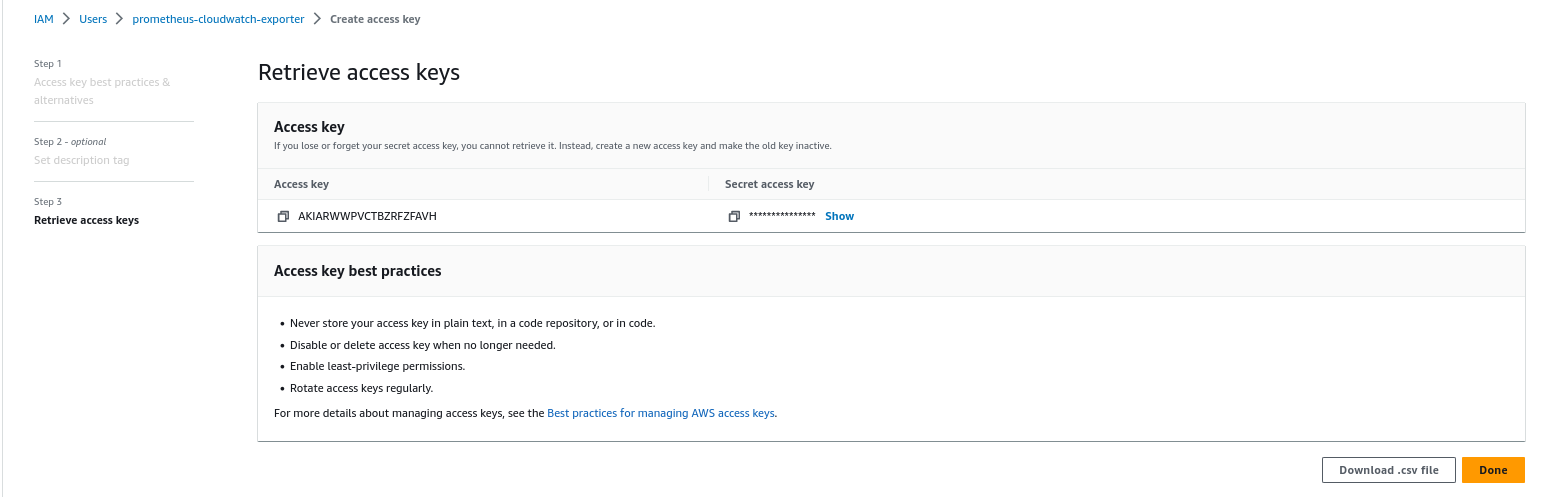The image size is (1544, 497).
Task: Click the Secret access key column header
Action: (x=769, y=184)
